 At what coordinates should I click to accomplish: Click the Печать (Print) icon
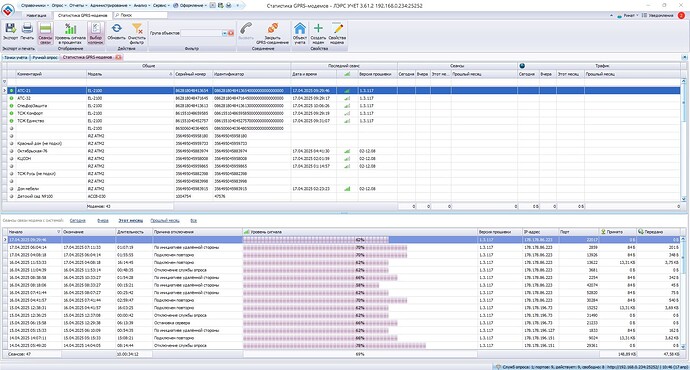27,29
